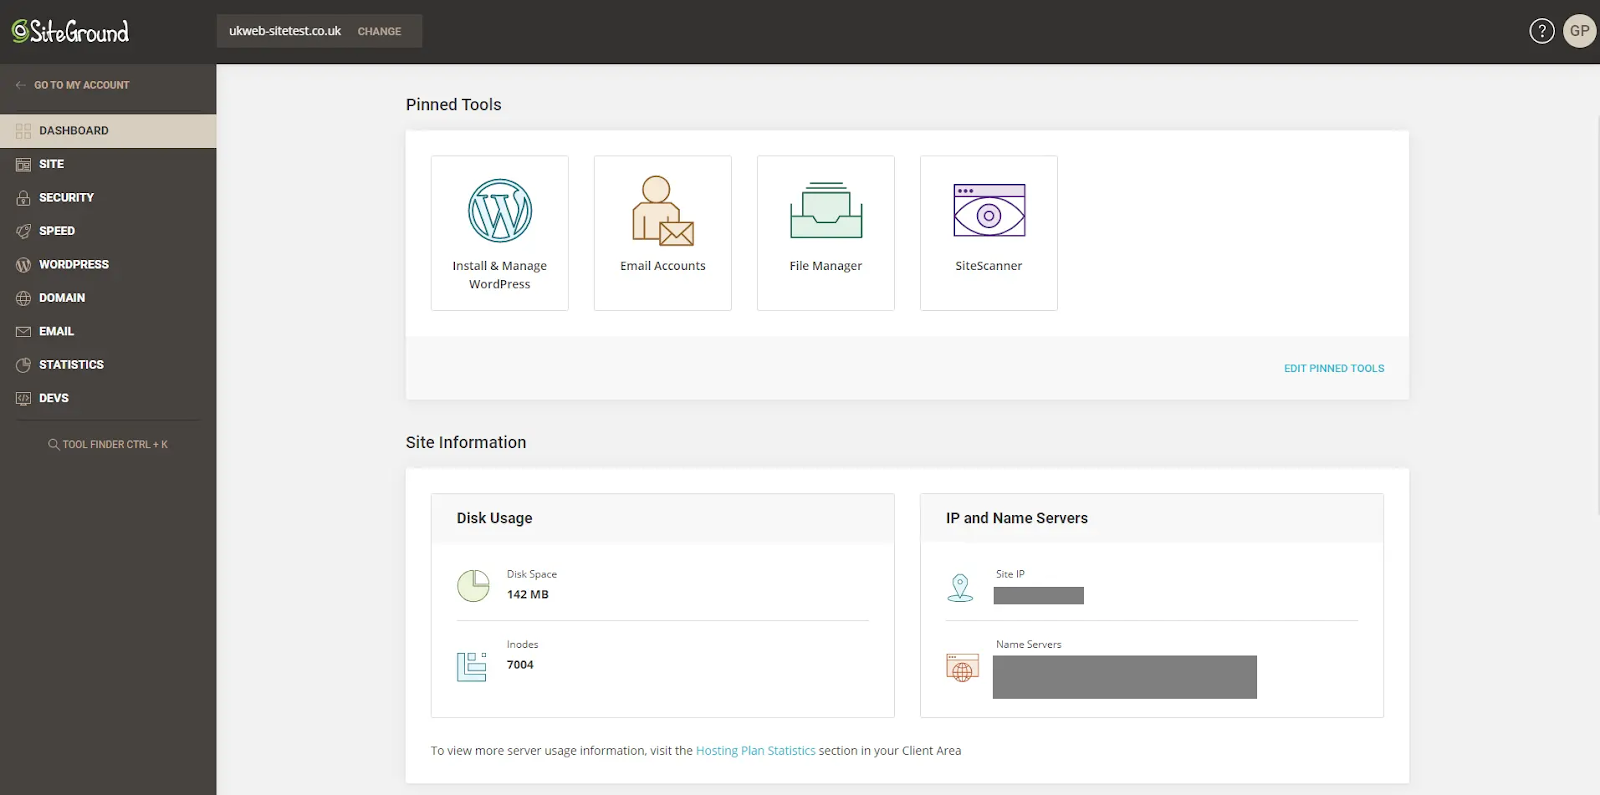This screenshot has height=795, width=1600.
Task: Click the 142 MB disk space value
Action: 528,594
